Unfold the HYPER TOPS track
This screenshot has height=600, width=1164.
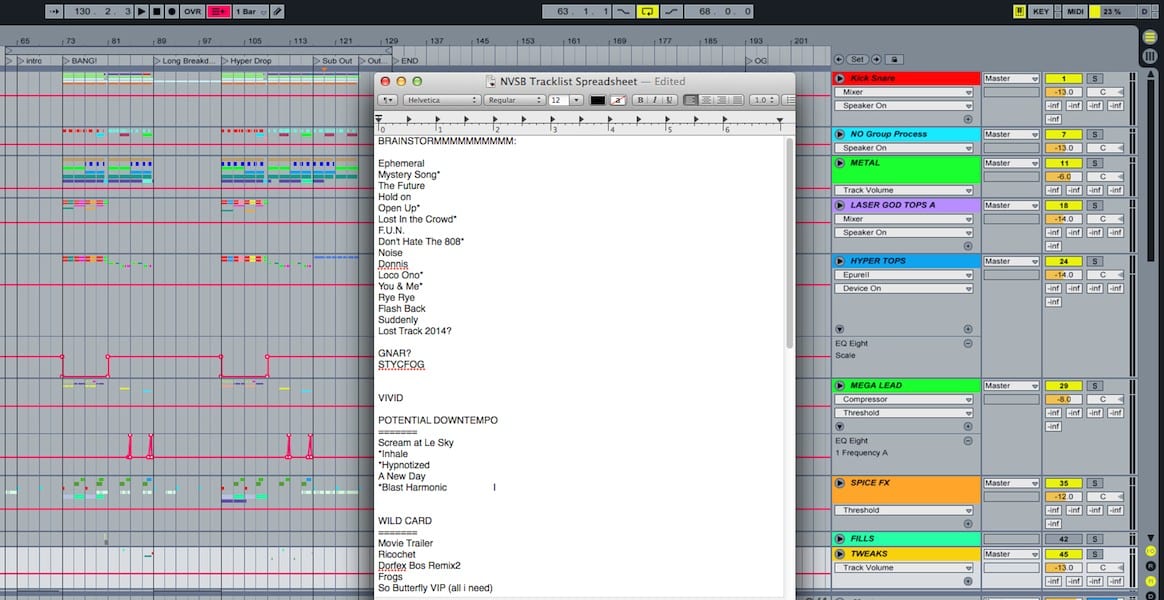click(840, 261)
